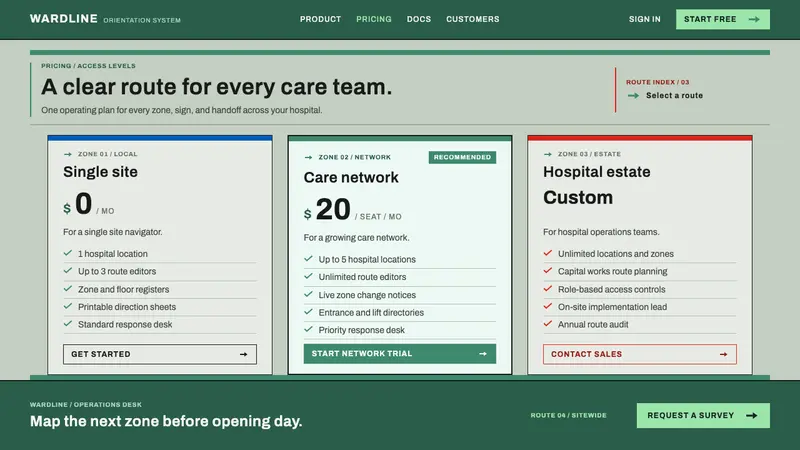Viewport: 800px width, 450px height.
Task: Click the 'Live zone change notices' feature text
Action: pos(367,295)
